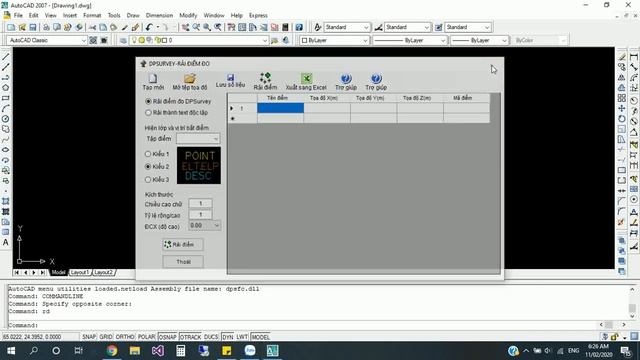Toggle GRID in status bar
Screen dimensions: 640x360
point(106,337)
